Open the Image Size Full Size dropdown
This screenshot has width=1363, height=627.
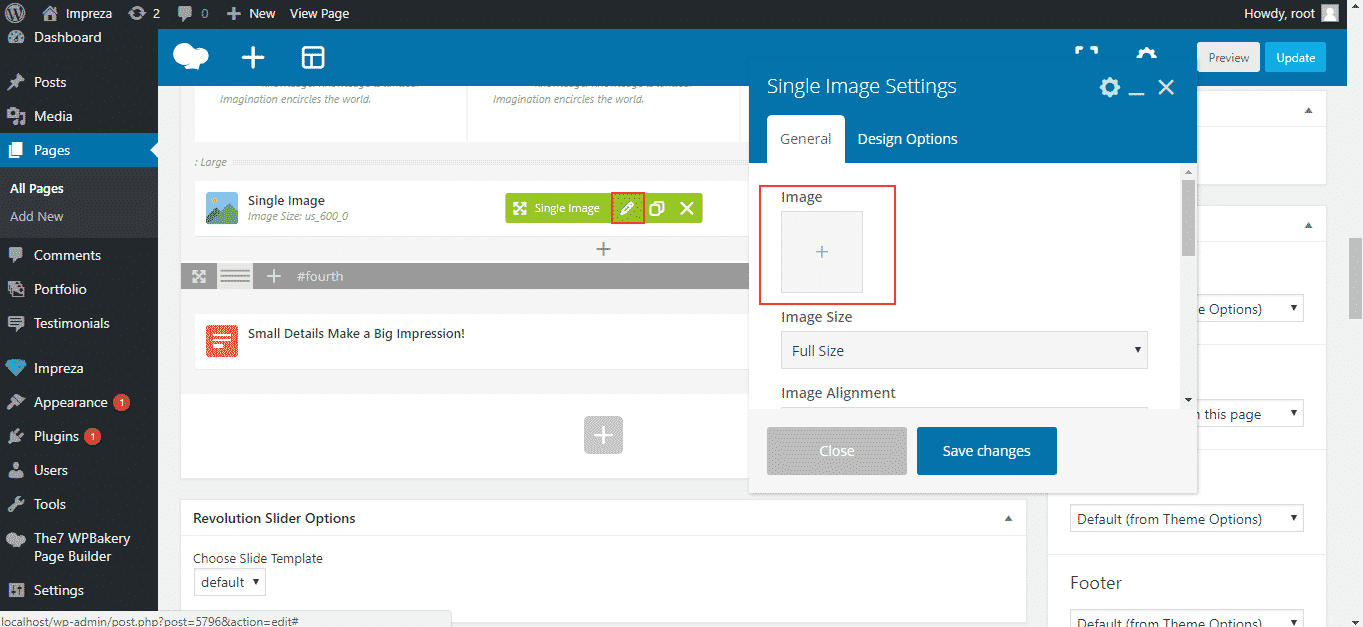click(964, 351)
